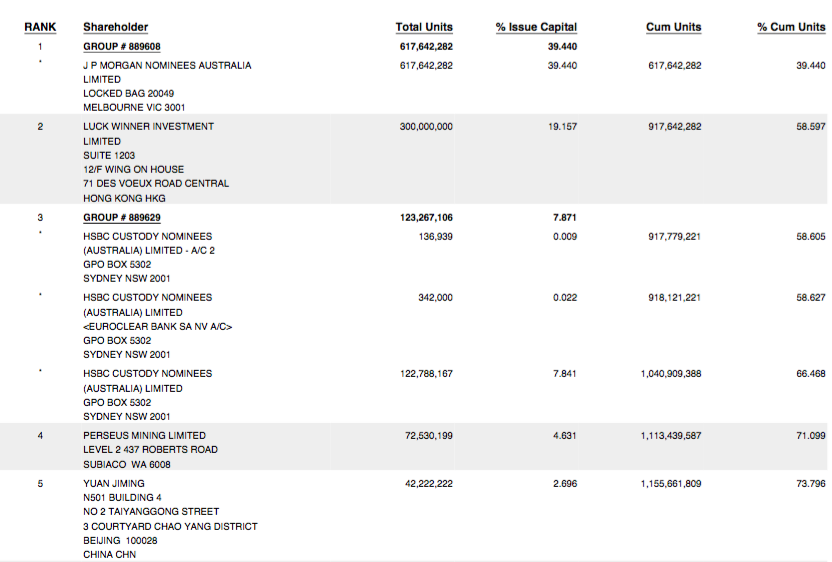832x562 pixels.
Task: Click cumulative units value 1,155,661,809
Action: coord(671,484)
